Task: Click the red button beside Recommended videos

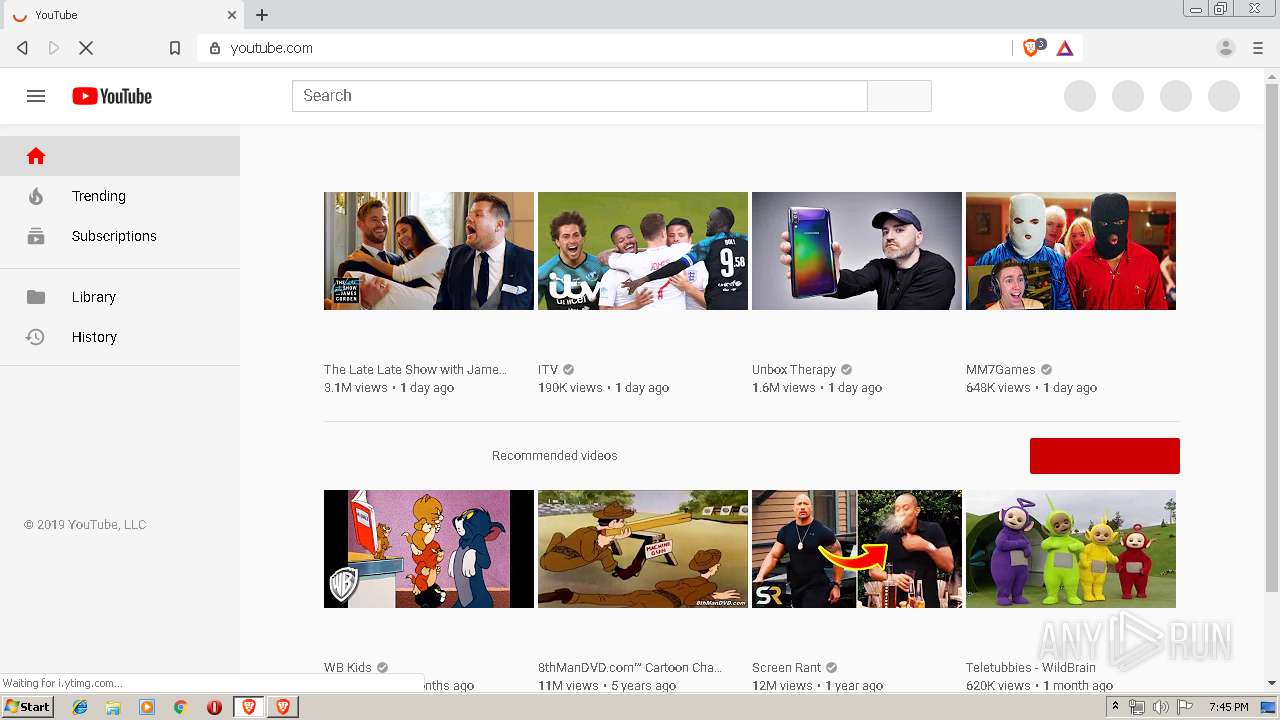Action: click(1105, 456)
